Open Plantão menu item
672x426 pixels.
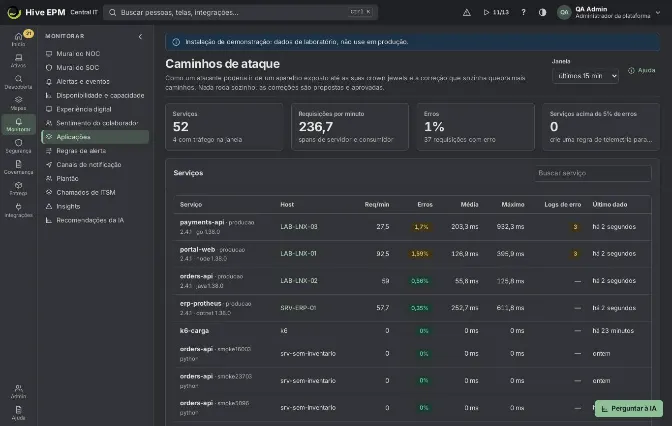[x=95, y=178]
